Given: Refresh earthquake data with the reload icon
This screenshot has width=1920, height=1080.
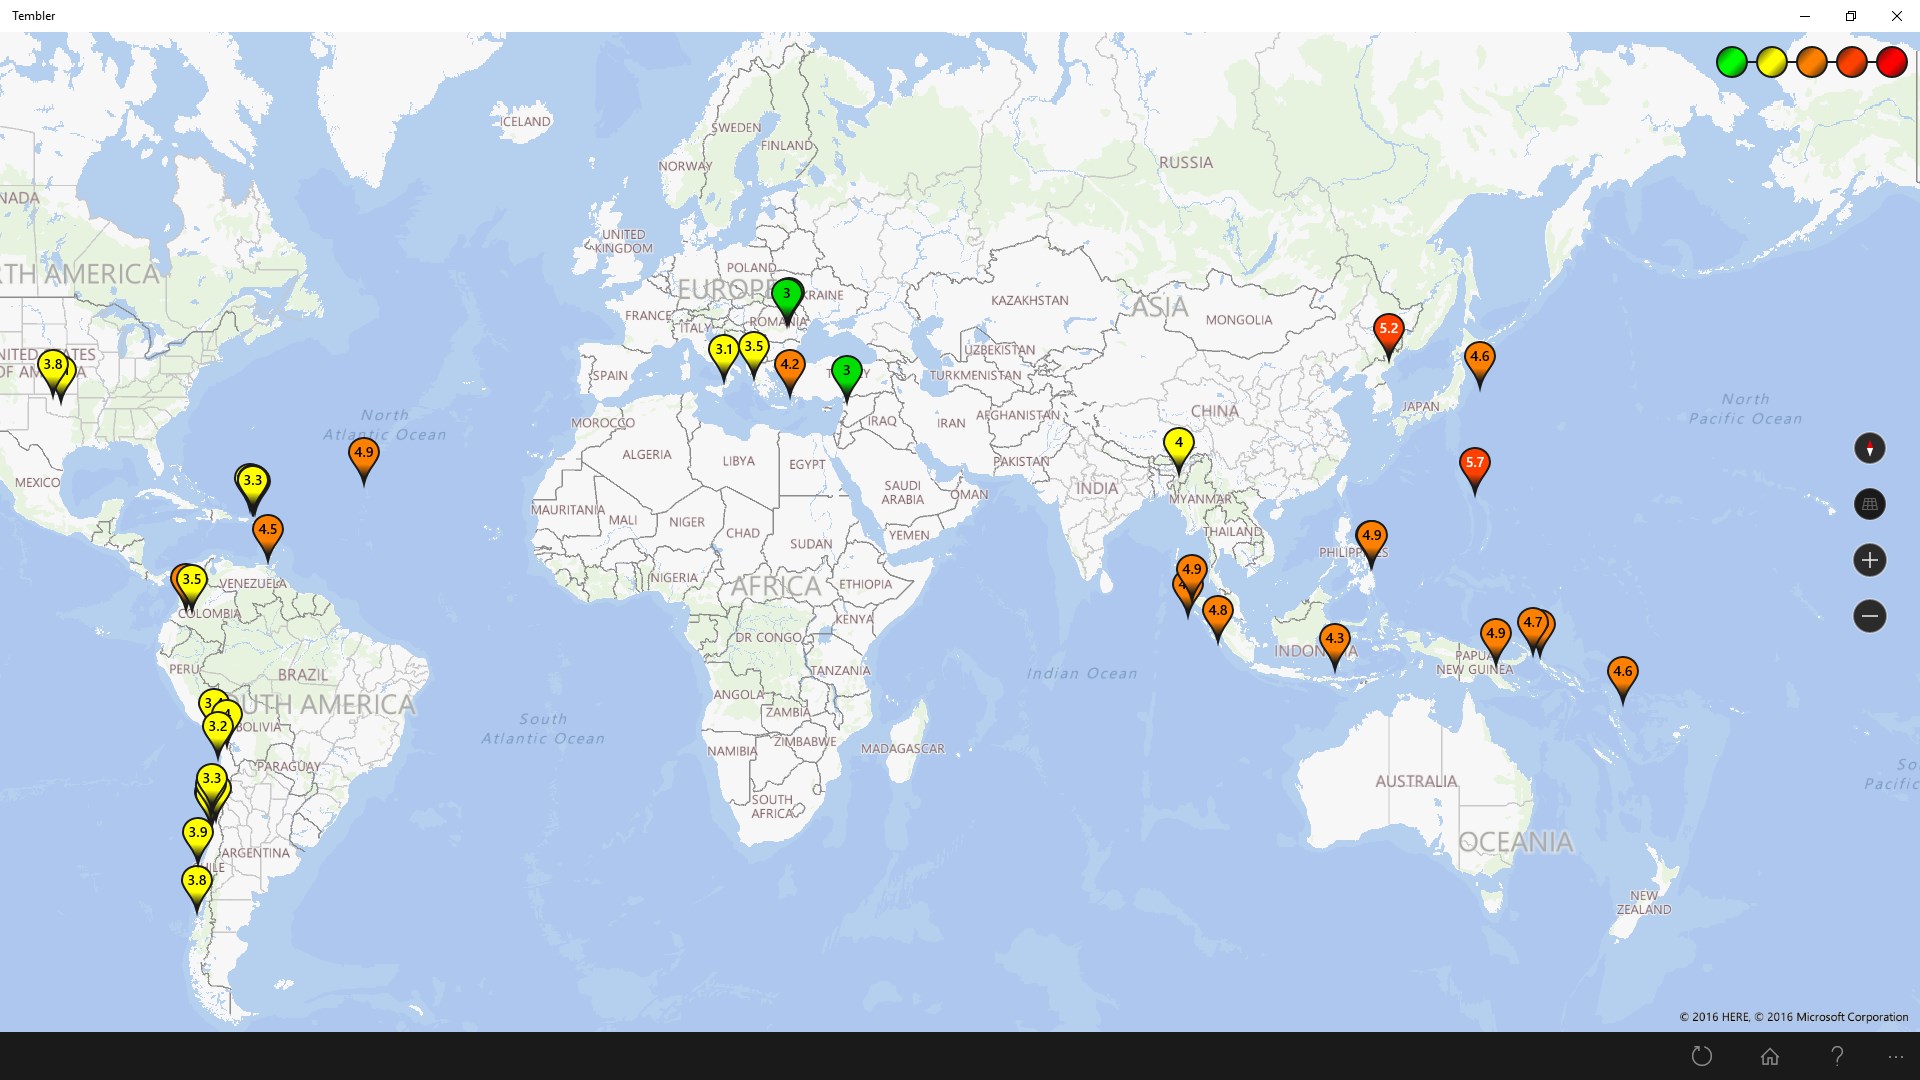Looking at the screenshot, I should click(1701, 1056).
